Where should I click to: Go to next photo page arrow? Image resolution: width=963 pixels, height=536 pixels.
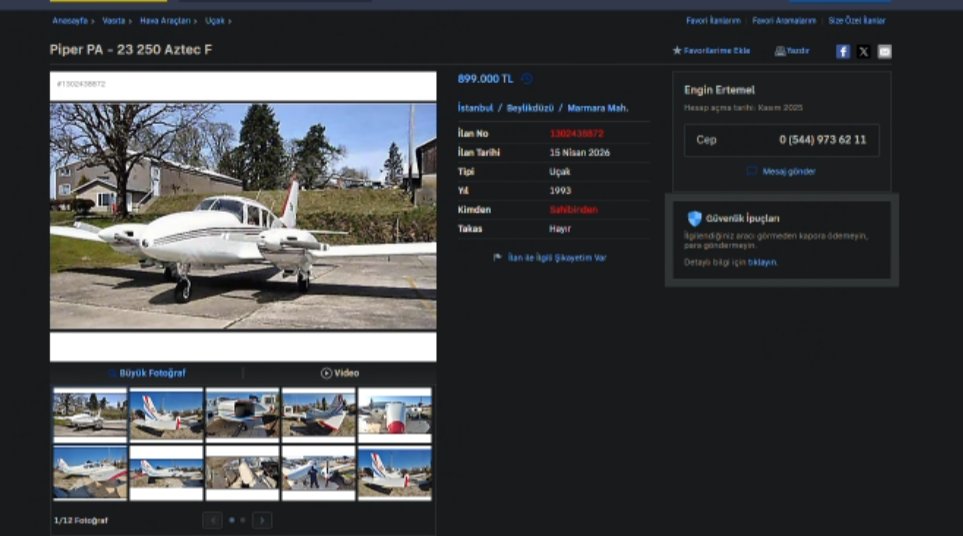(262, 520)
